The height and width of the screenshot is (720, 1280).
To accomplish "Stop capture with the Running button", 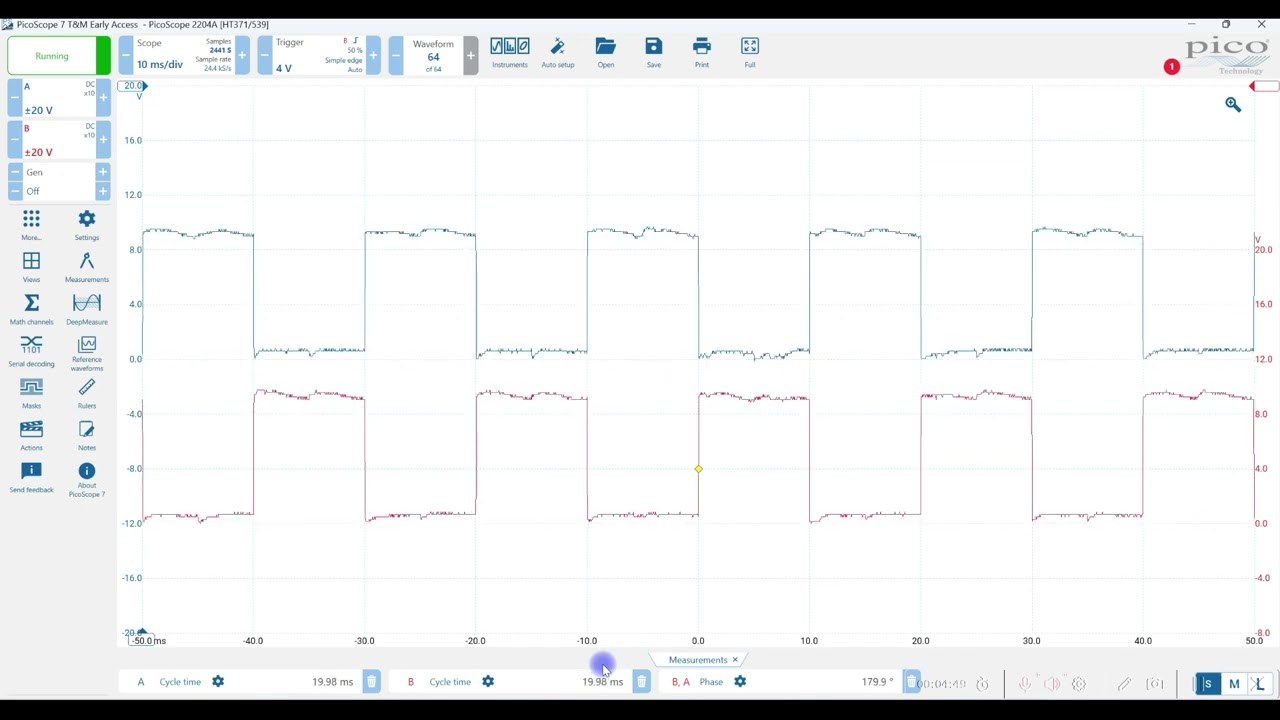I will pyautogui.click(x=59, y=56).
